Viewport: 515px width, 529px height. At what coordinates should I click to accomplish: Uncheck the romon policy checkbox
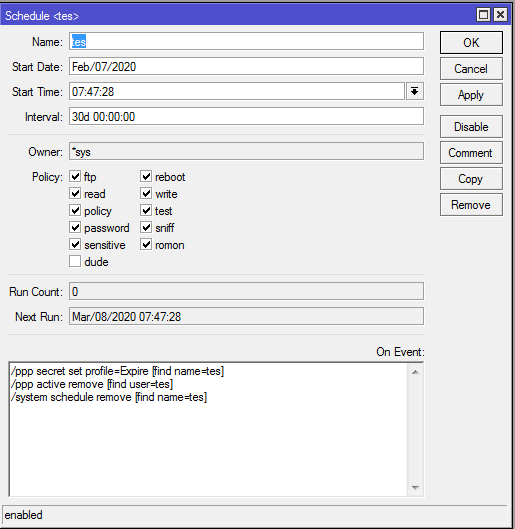tap(146, 245)
